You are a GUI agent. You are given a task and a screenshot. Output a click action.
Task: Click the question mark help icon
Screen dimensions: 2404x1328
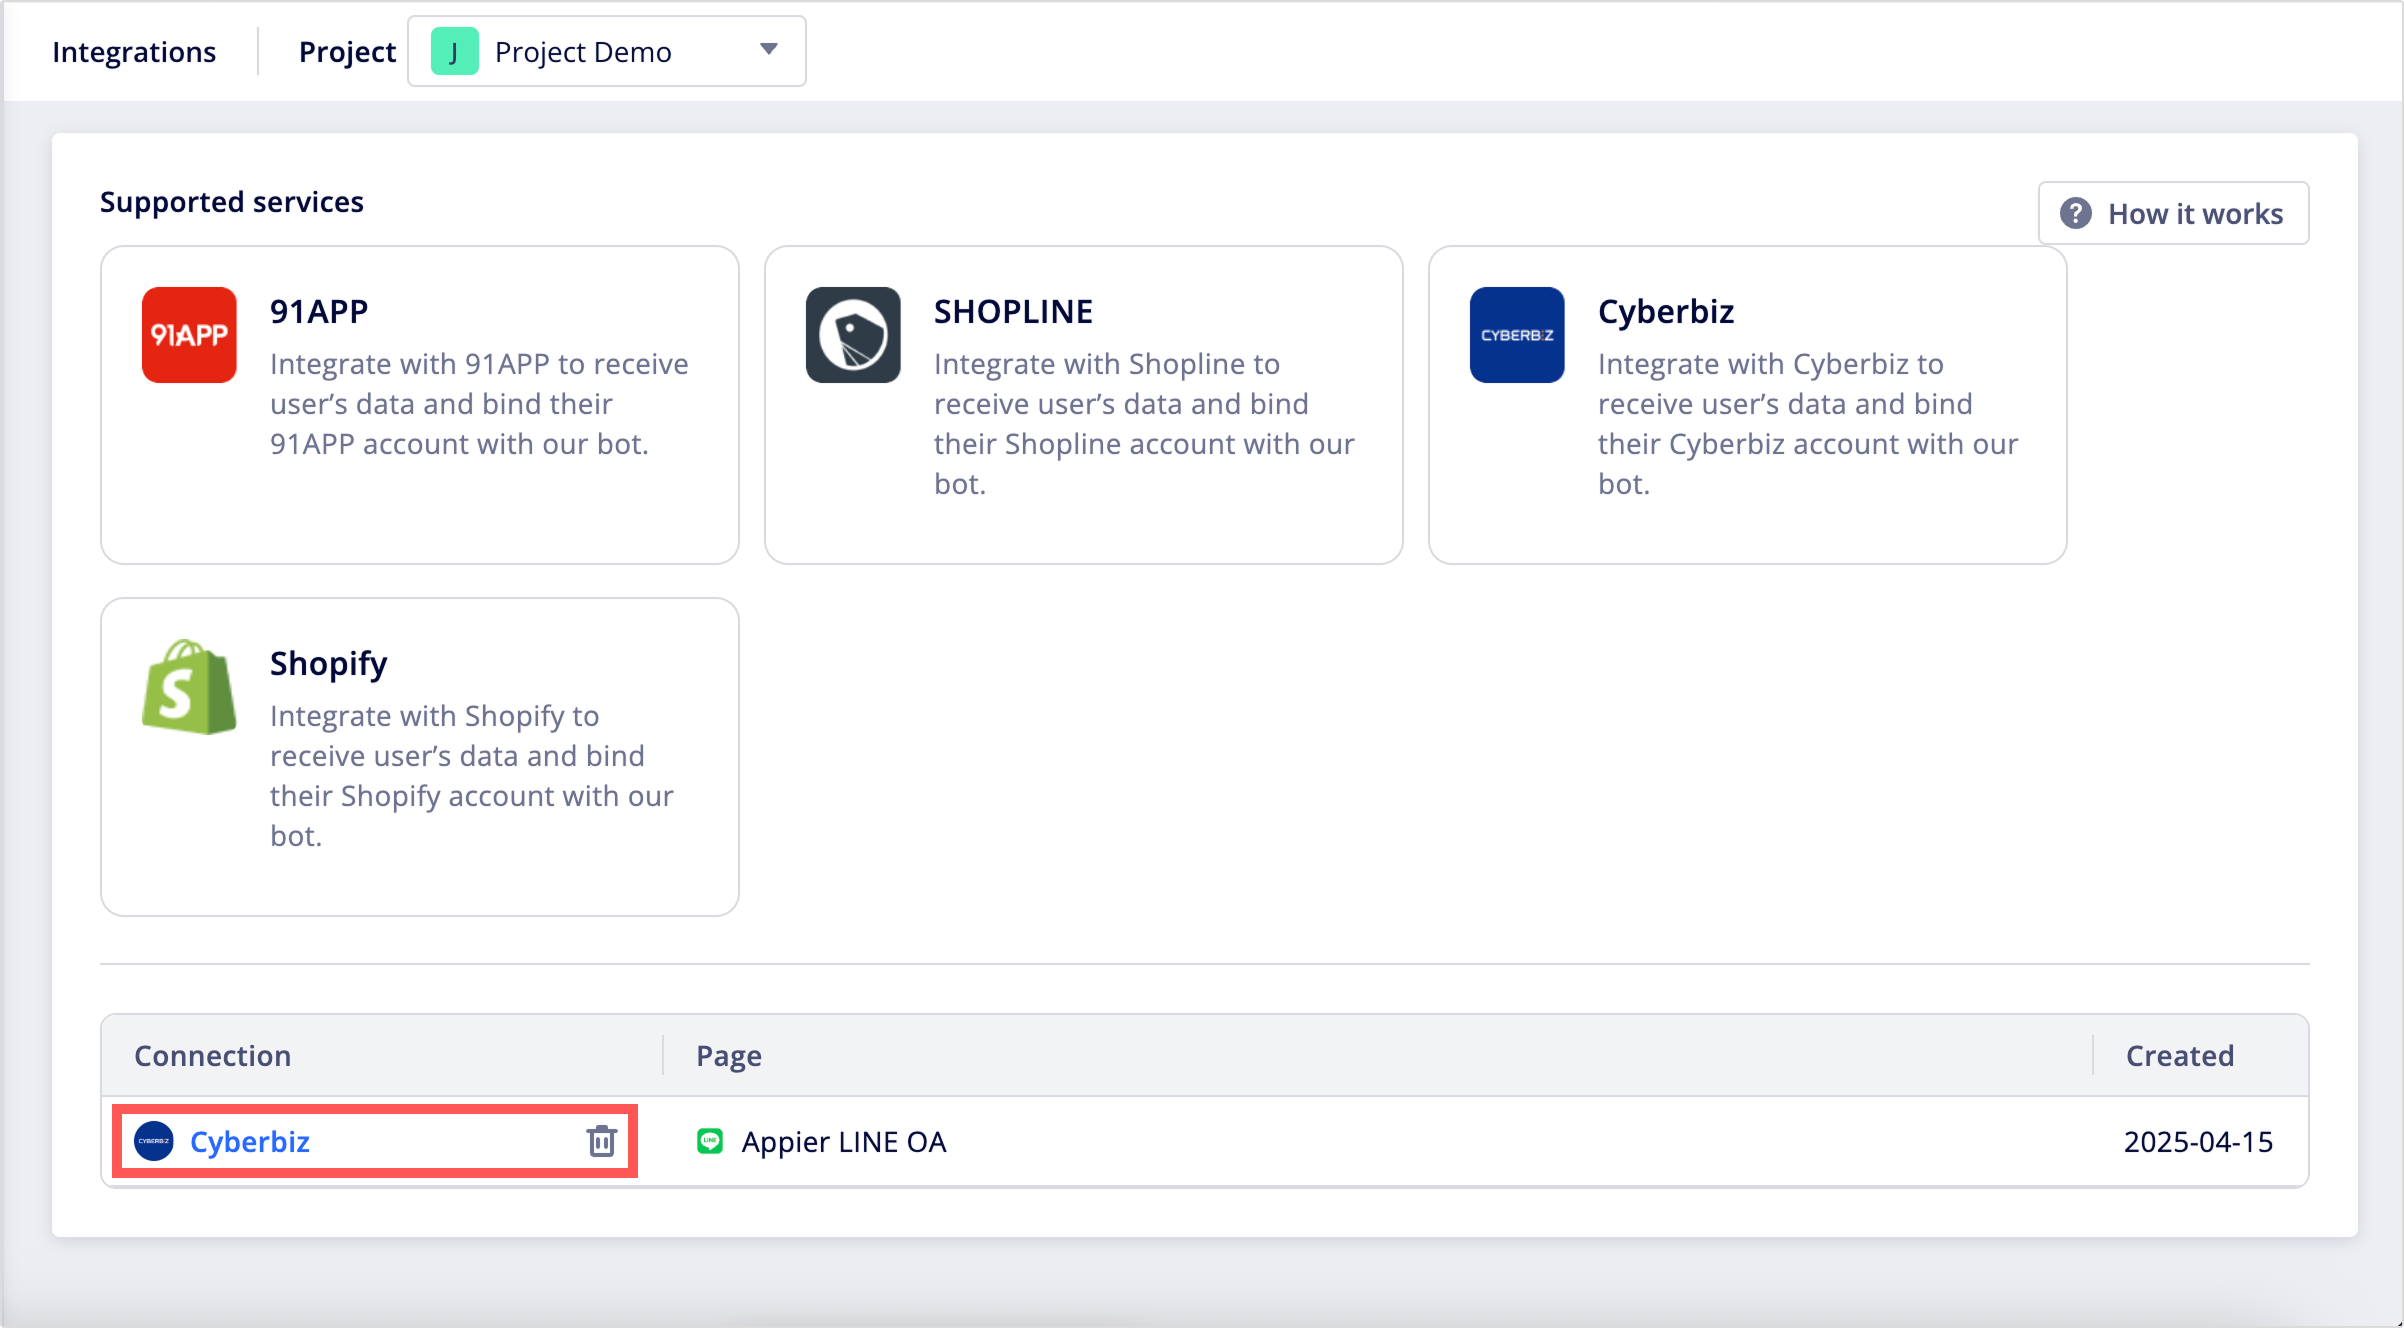coord(2076,213)
